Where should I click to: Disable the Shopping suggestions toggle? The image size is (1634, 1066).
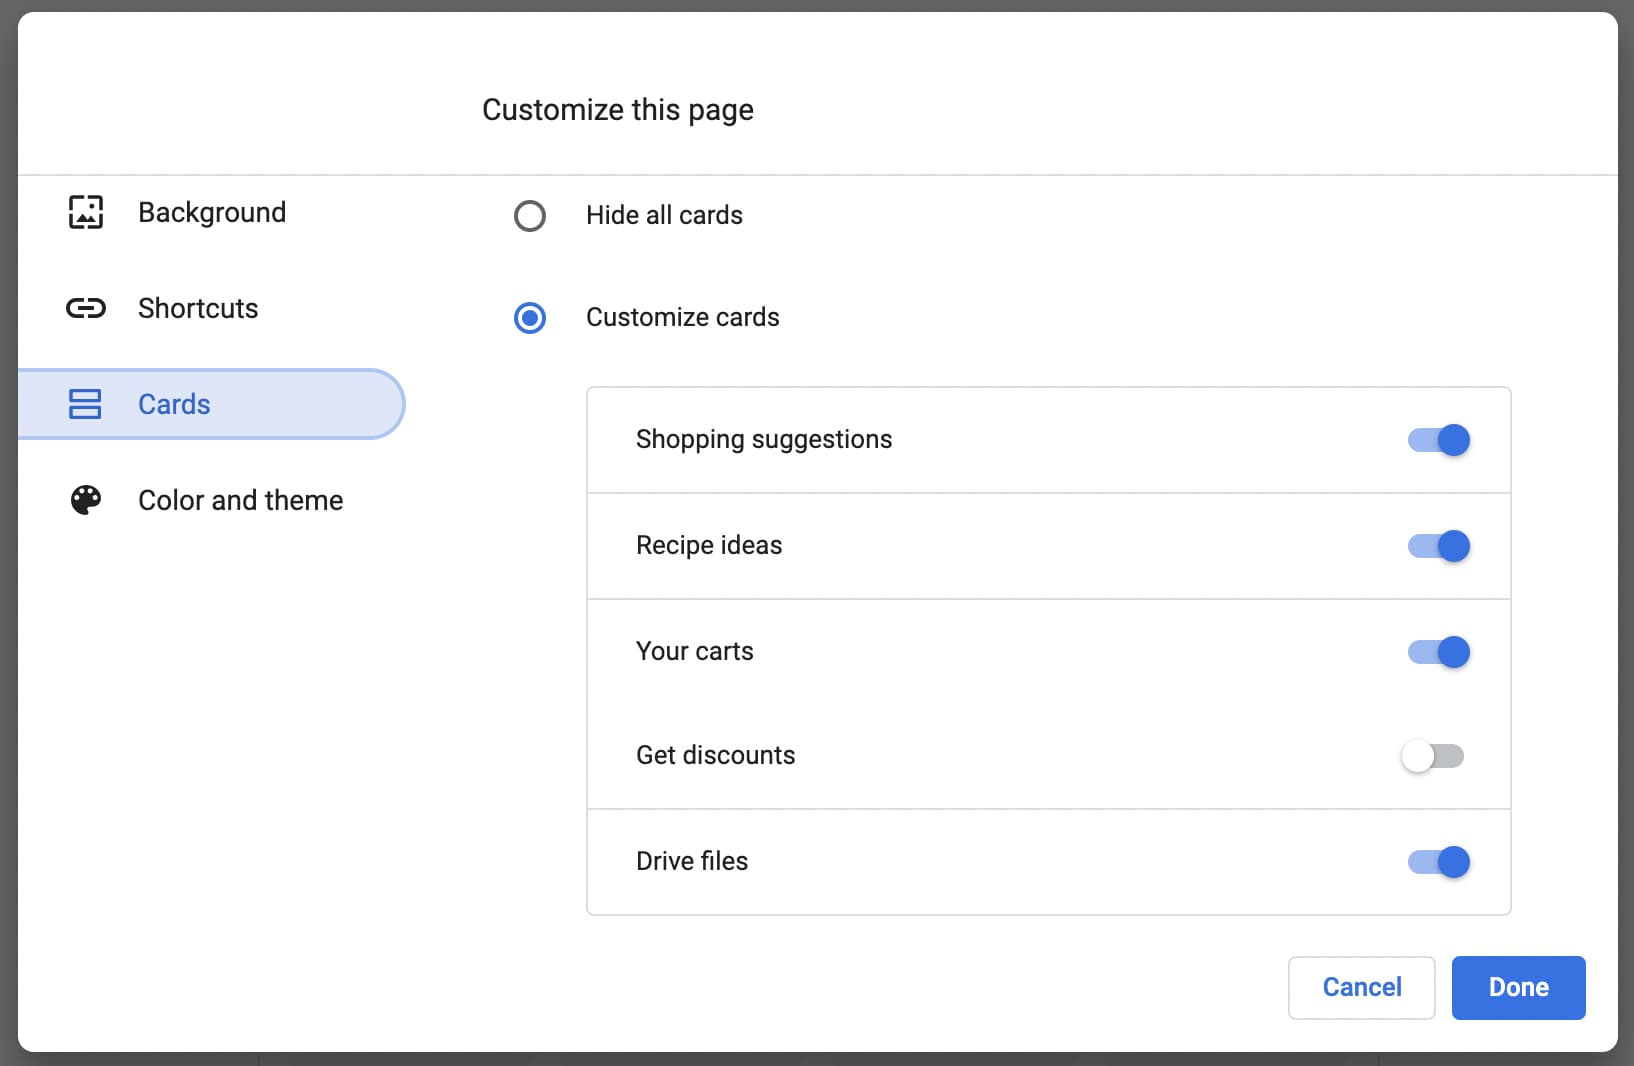pos(1439,440)
